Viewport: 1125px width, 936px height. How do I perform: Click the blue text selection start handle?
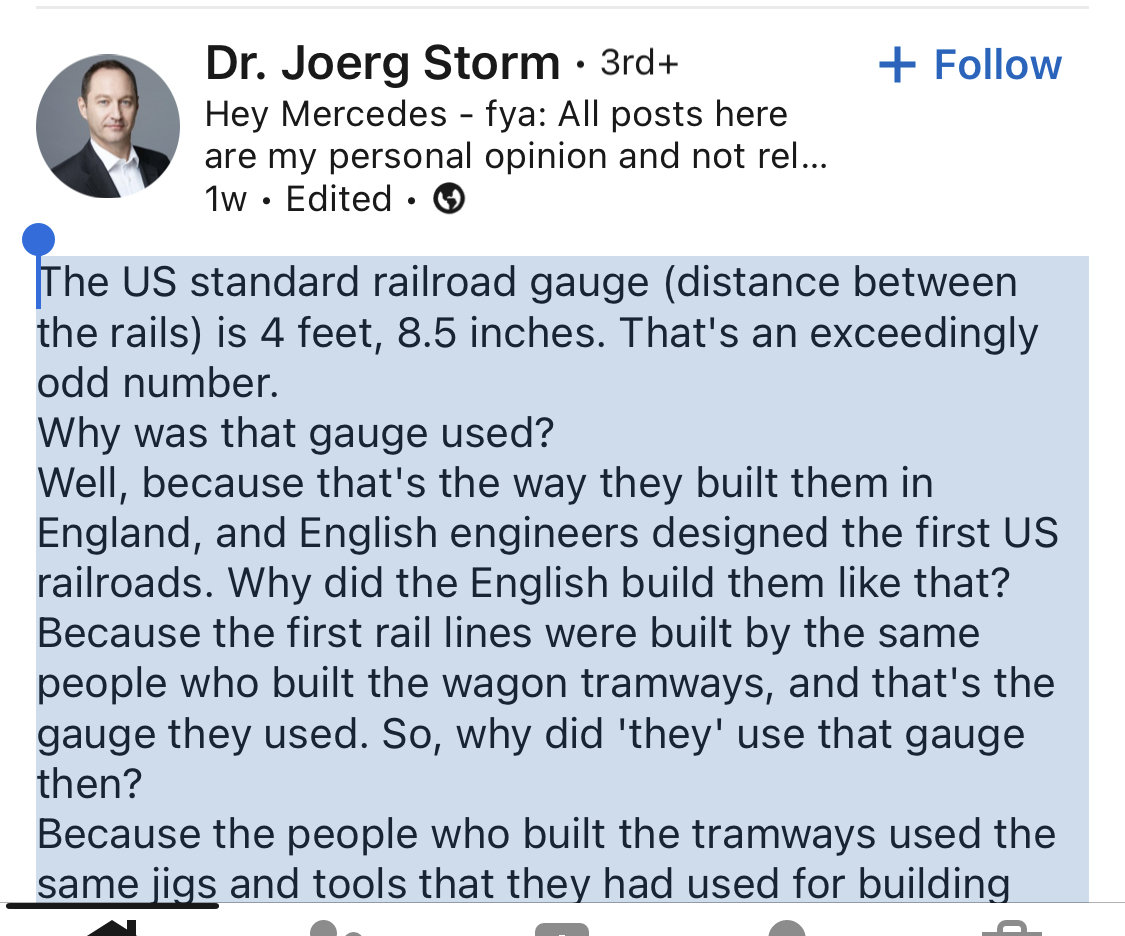click(39, 240)
